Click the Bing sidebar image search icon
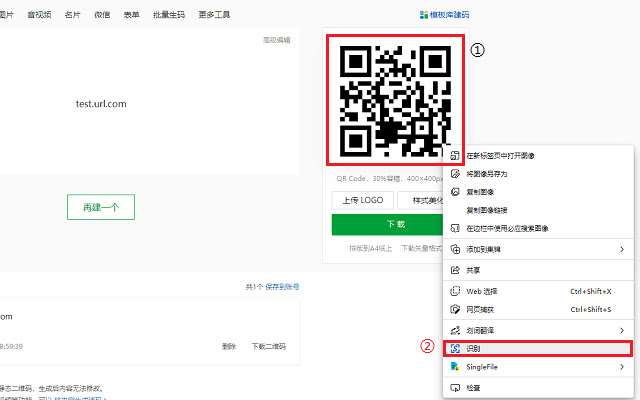Screen dimensions: 640x400 click(455, 228)
